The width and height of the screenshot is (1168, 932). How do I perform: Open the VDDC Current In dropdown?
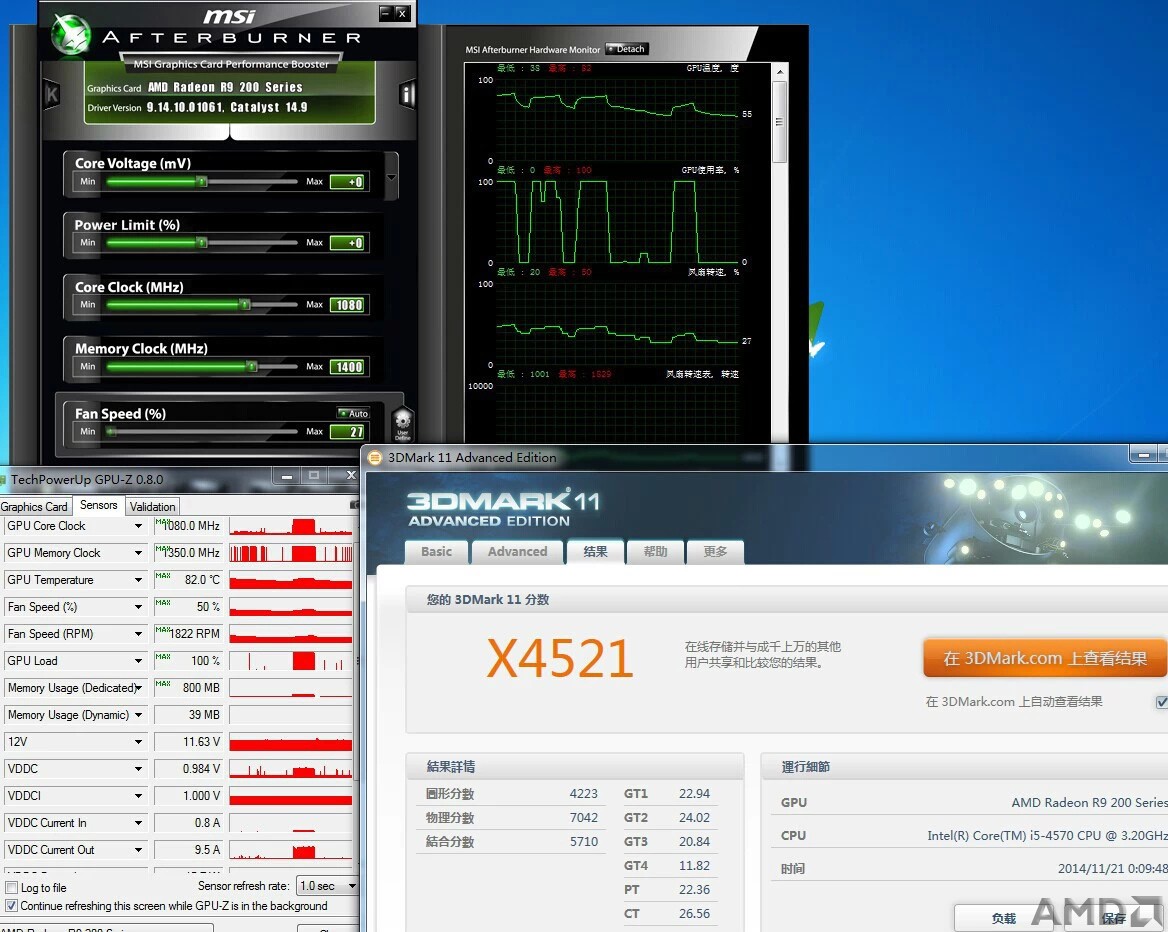[139, 823]
